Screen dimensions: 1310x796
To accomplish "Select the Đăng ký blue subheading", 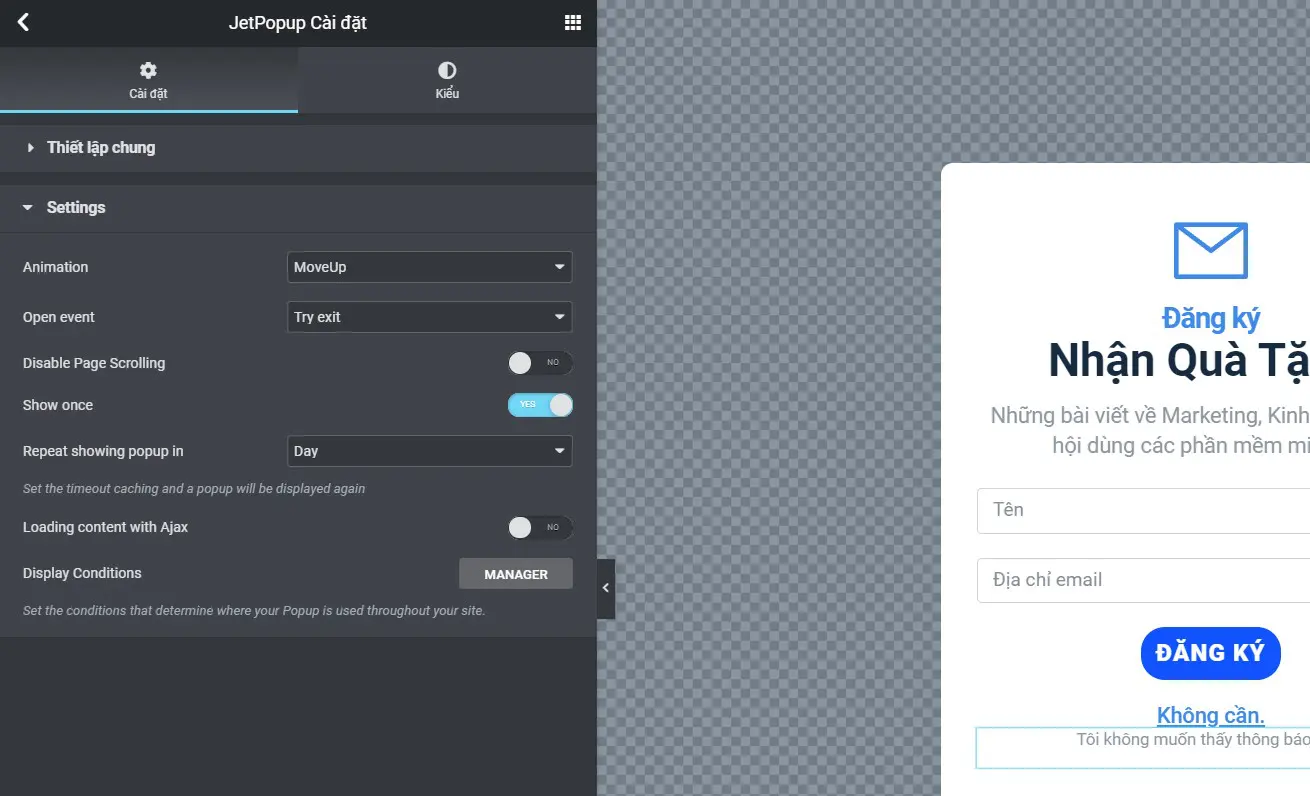I will pos(1210,318).
